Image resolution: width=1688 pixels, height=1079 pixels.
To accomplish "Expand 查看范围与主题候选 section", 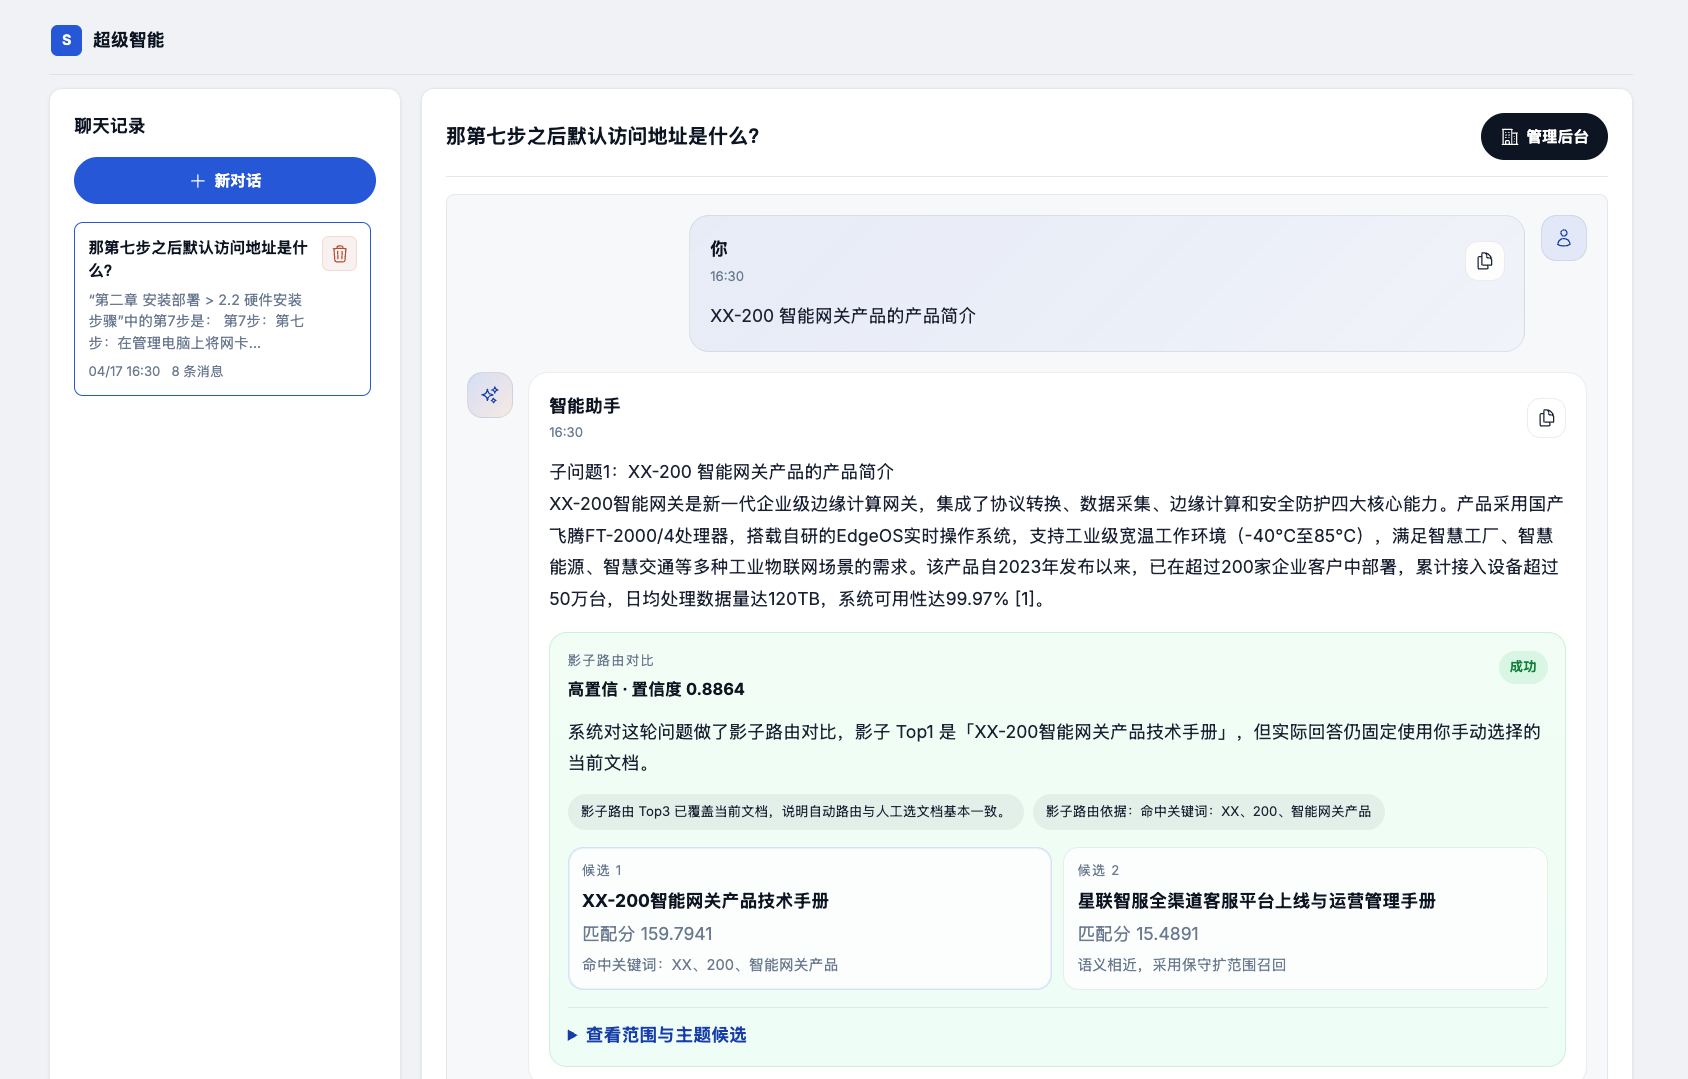I will tap(665, 1035).
